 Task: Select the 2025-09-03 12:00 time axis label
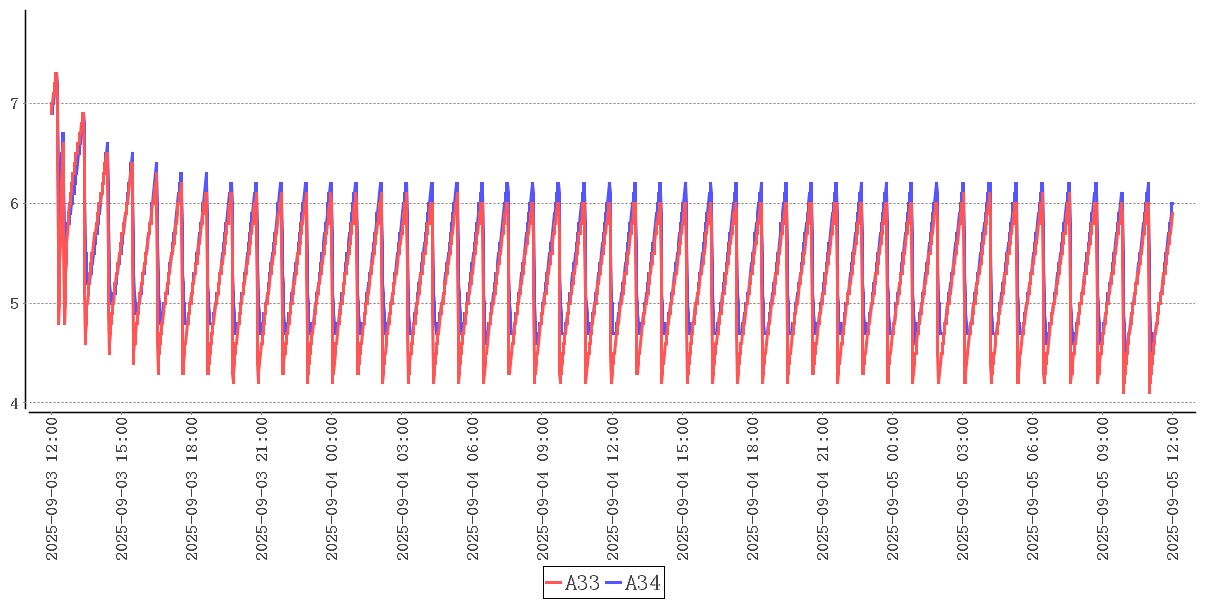[52, 489]
